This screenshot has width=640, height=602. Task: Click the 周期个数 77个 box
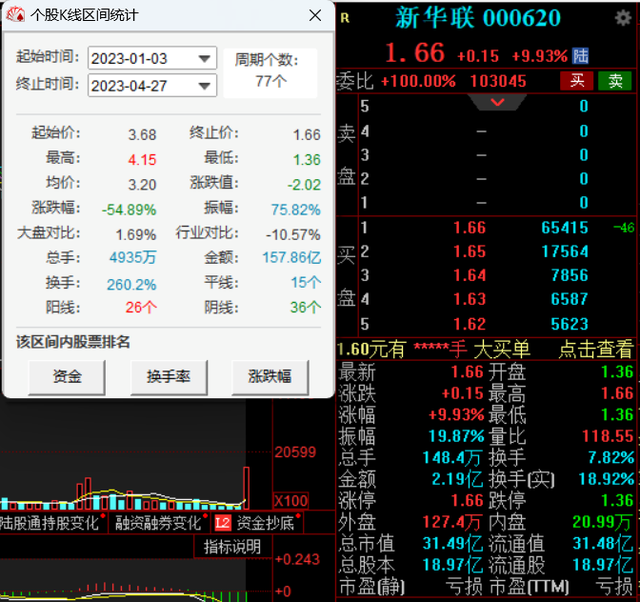coord(270,71)
